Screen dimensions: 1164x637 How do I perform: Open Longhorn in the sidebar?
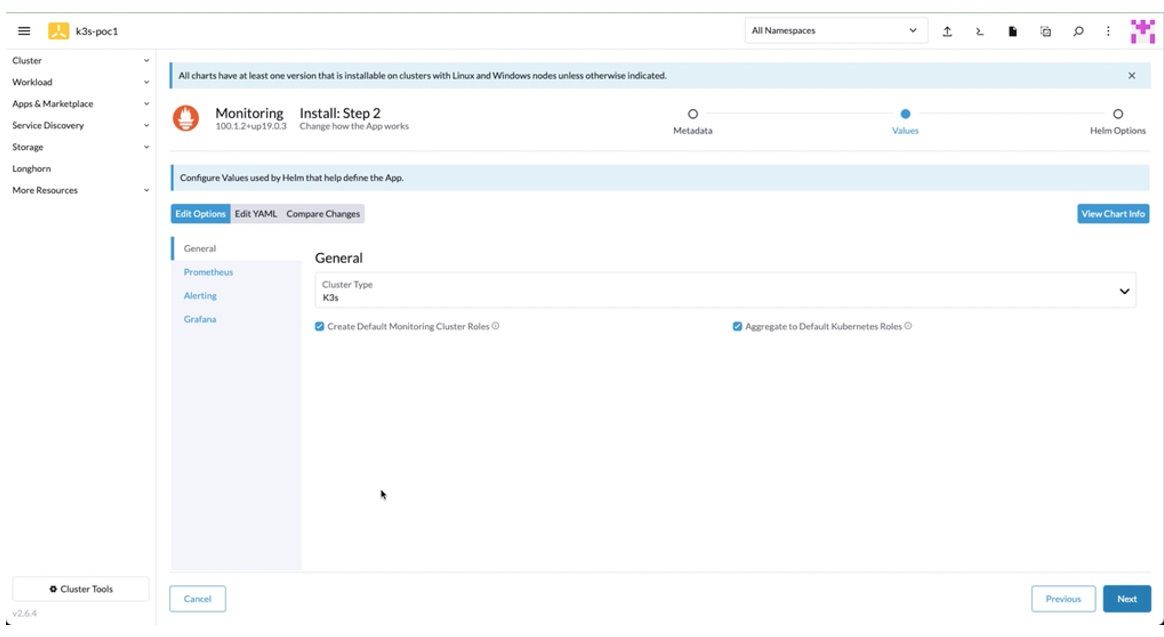click(x=31, y=169)
